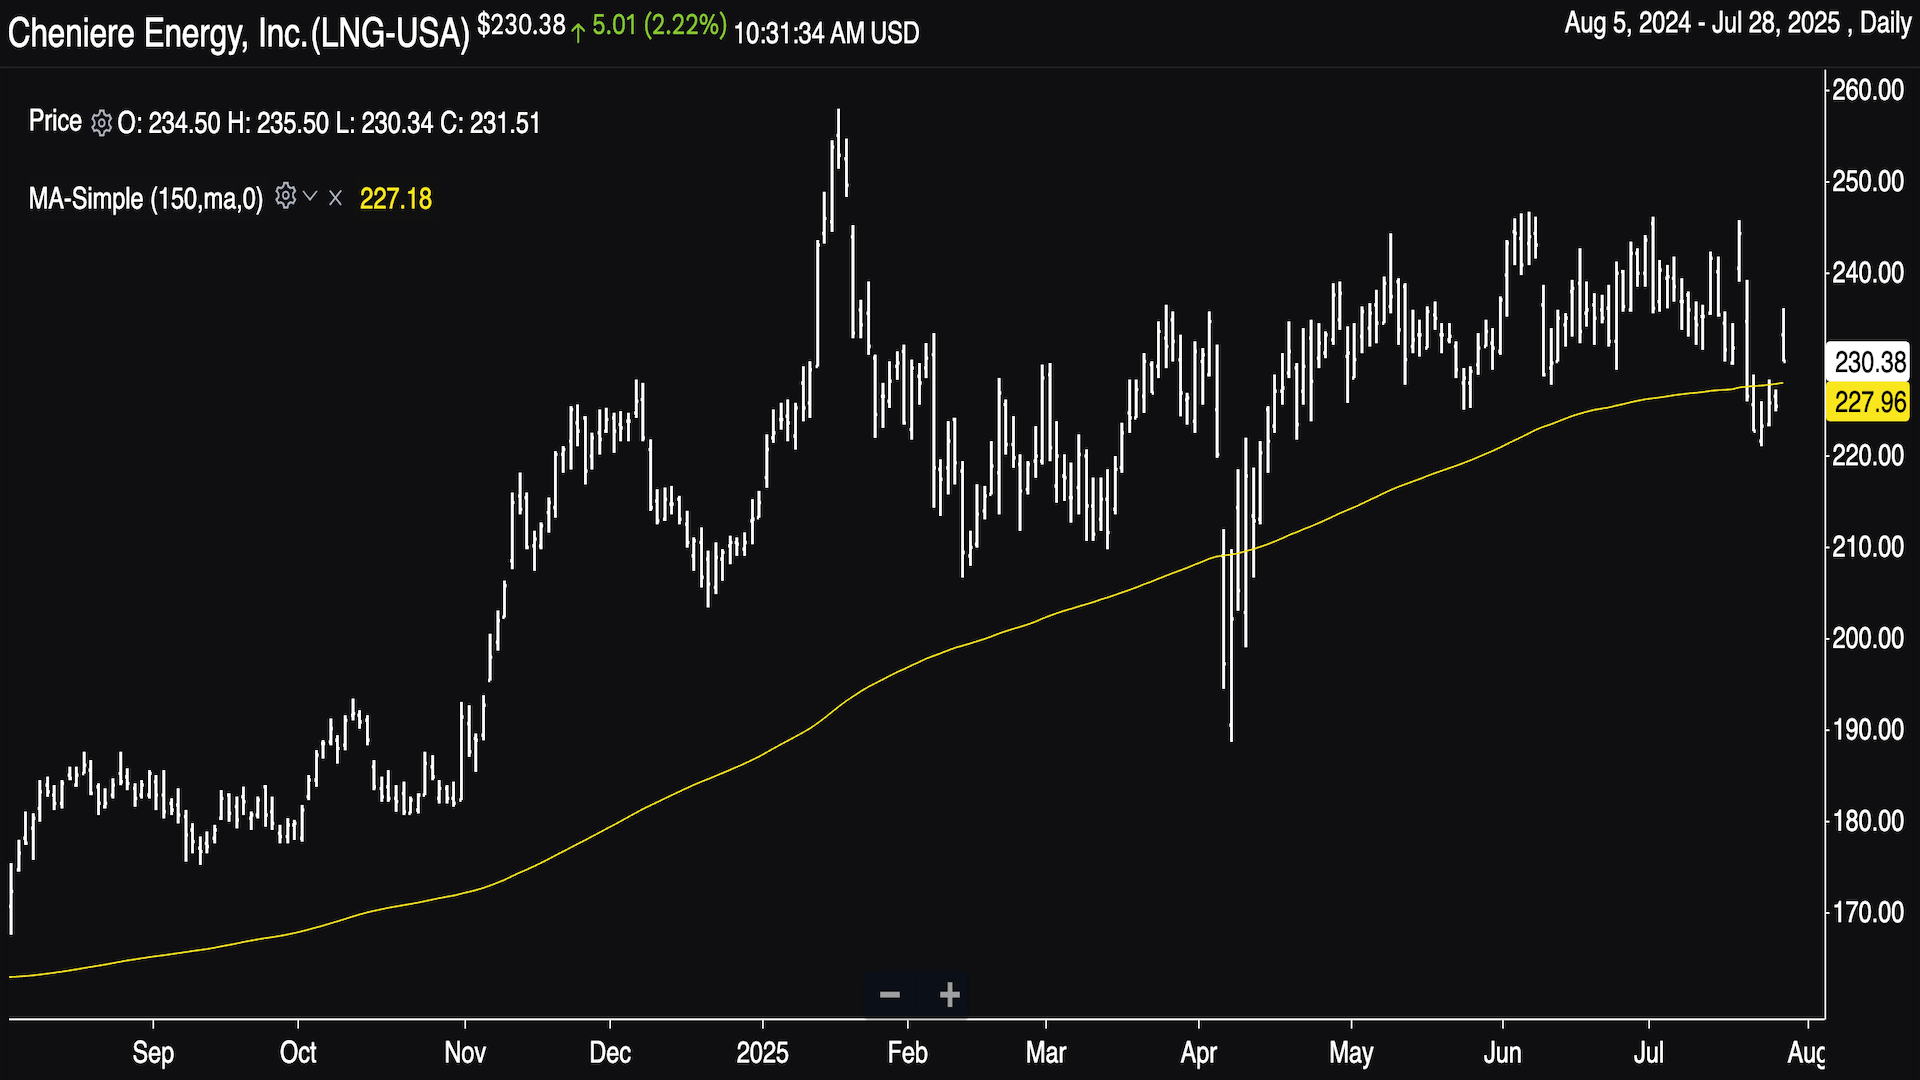Click the 260.00 price axis label

click(1868, 90)
